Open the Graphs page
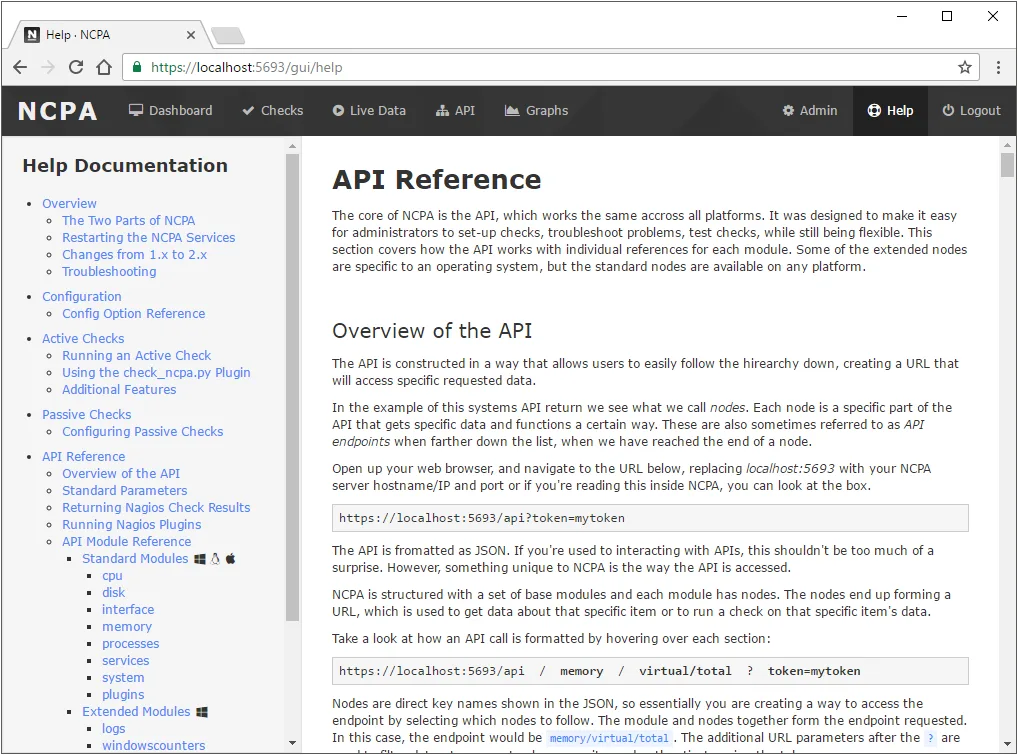Viewport: 1018px width, 755px height. coord(536,110)
